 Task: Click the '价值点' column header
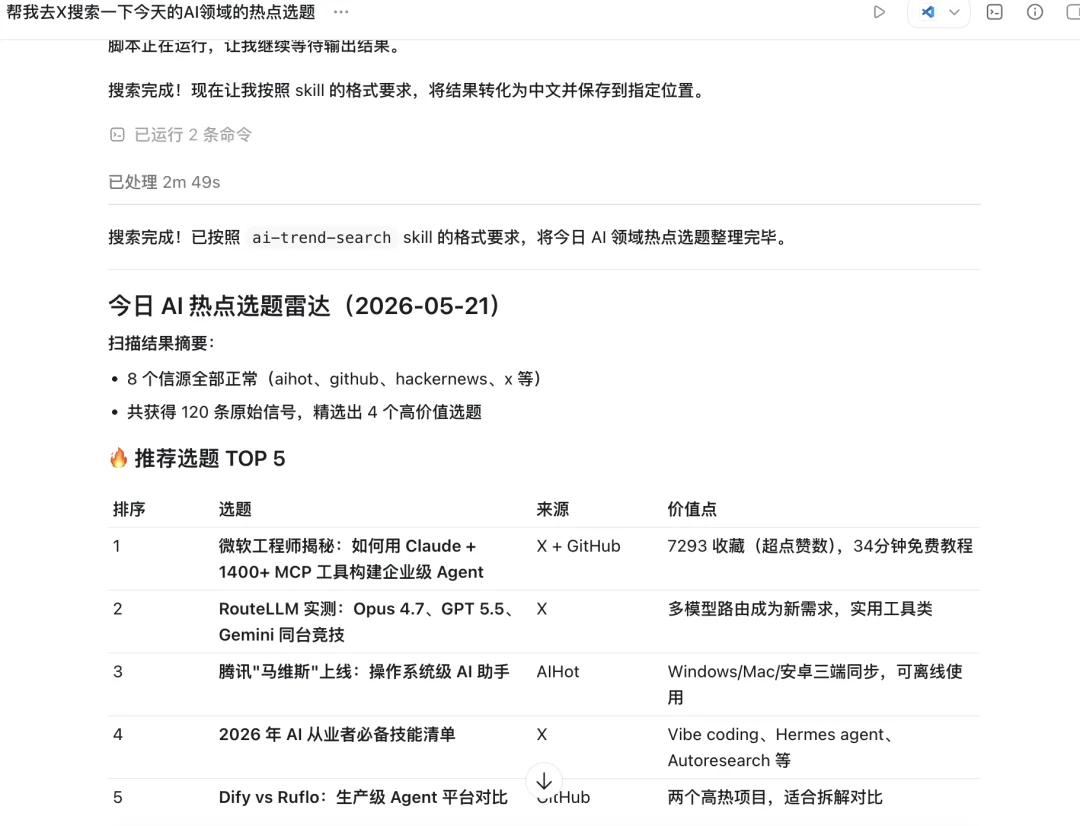692,509
